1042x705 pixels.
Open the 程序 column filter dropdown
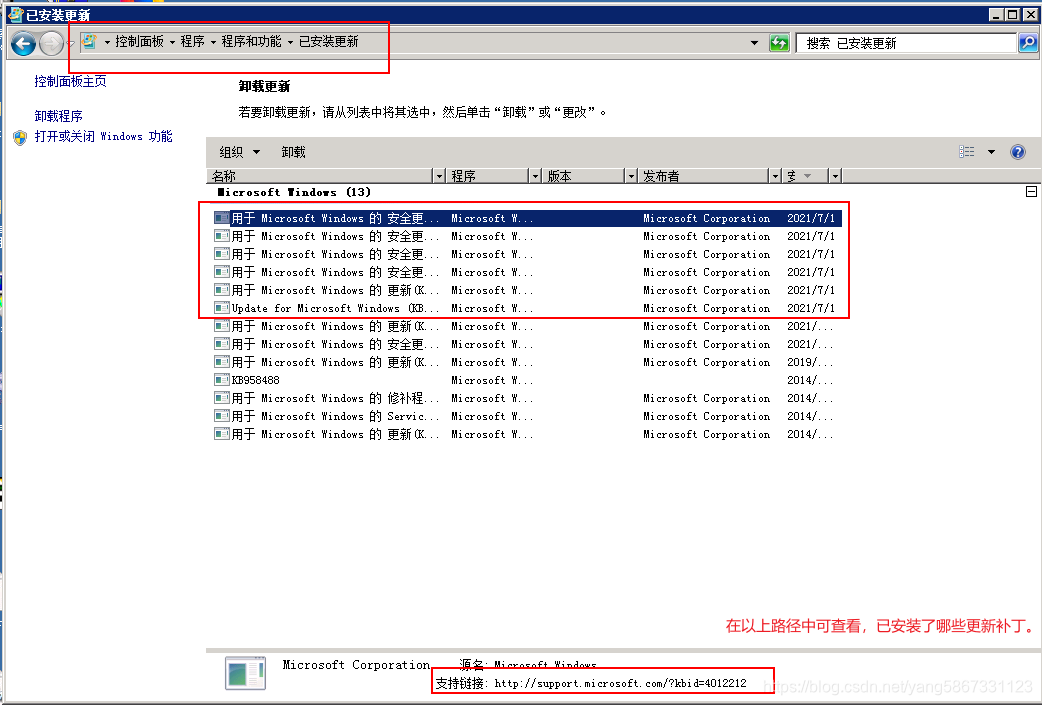[x=535, y=176]
